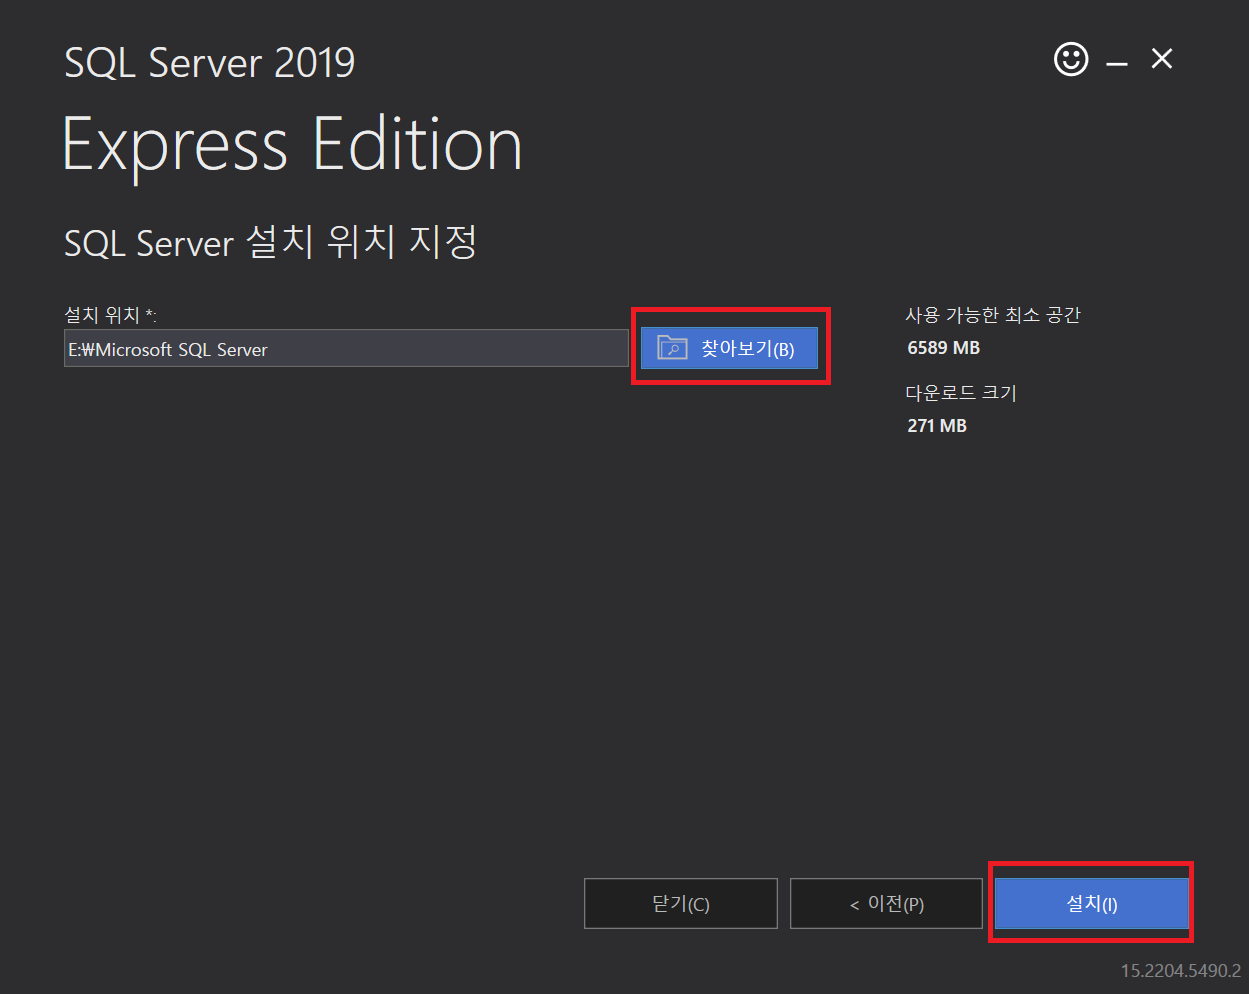Click the SQL Server 설치 위치 지정 heading

(270, 243)
